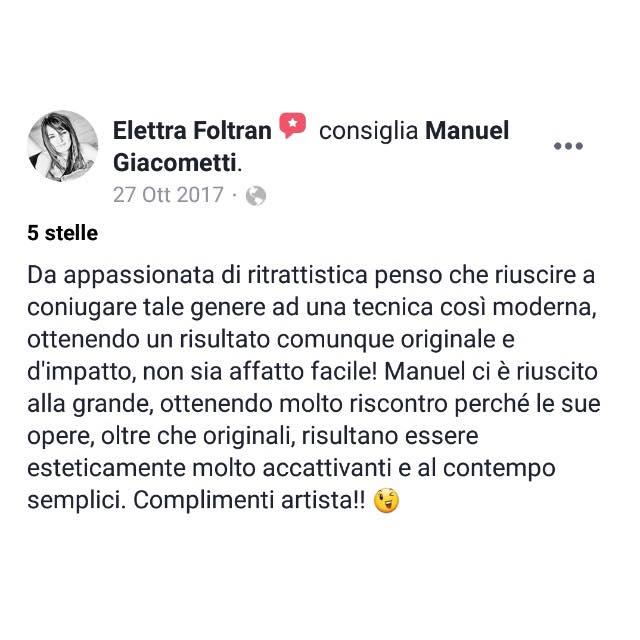The height and width of the screenshot is (640, 640).
Task: Click the 5 stelle rating label
Action: pyautogui.click(x=62, y=233)
